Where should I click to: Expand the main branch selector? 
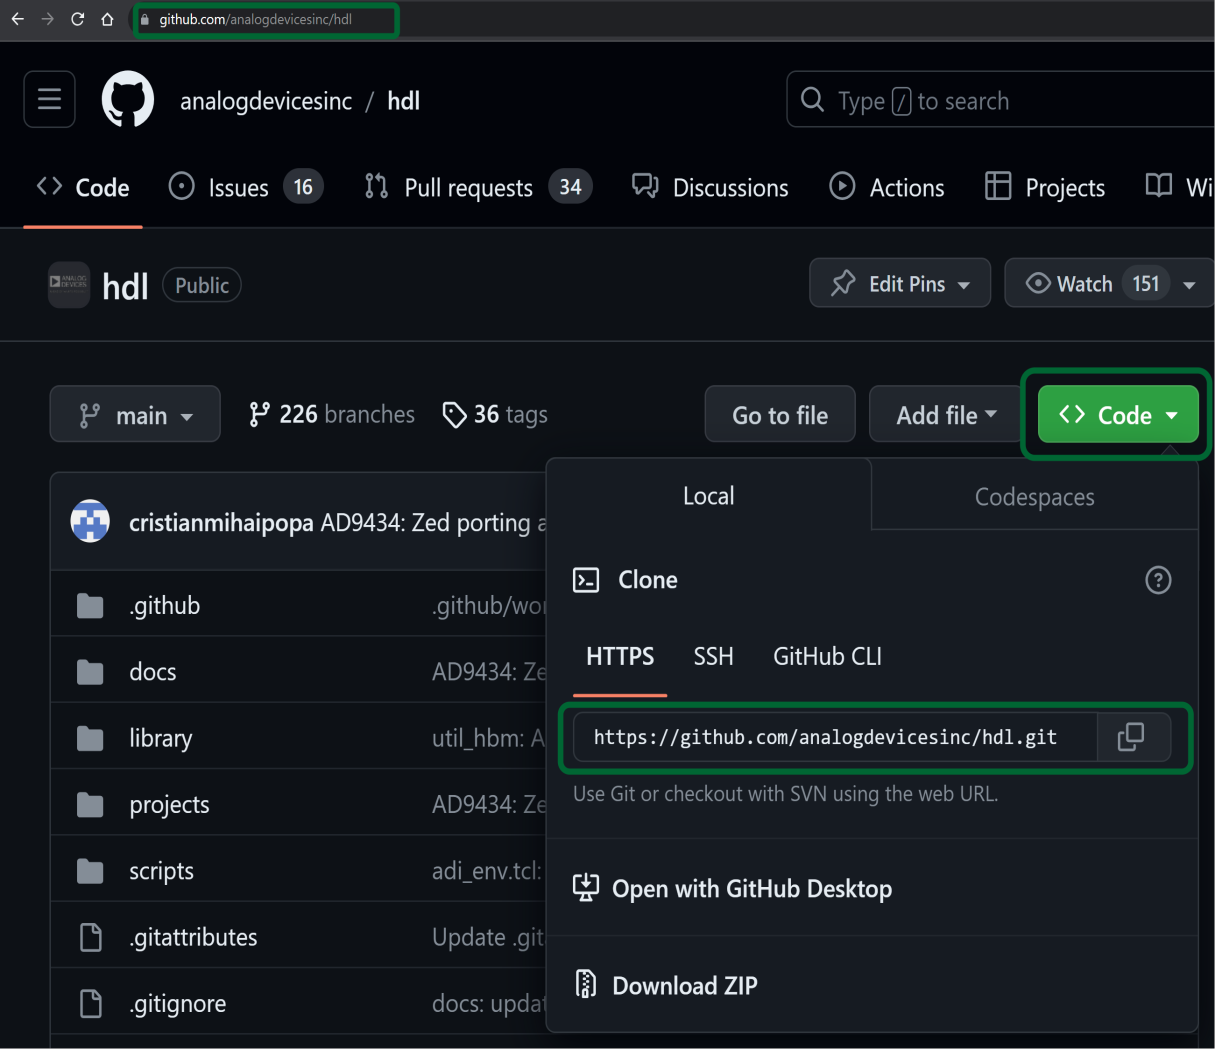click(135, 415)
